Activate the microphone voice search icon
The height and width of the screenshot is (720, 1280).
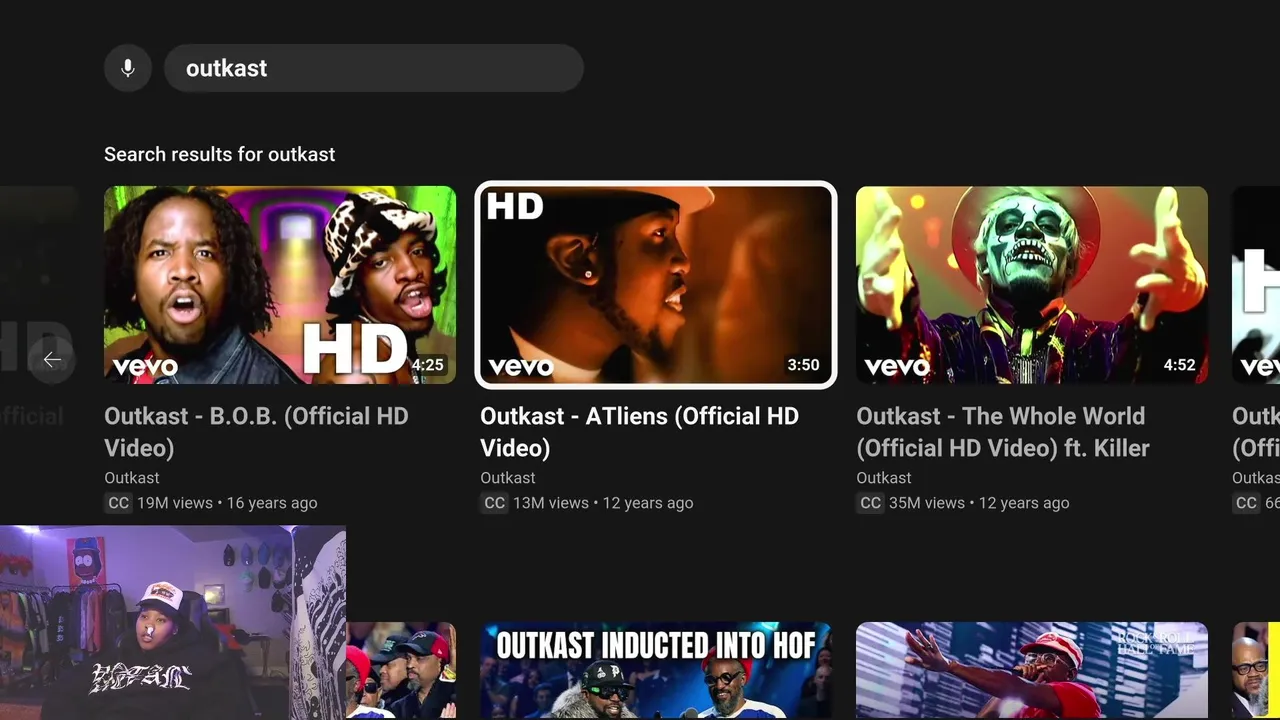point(128,68)
